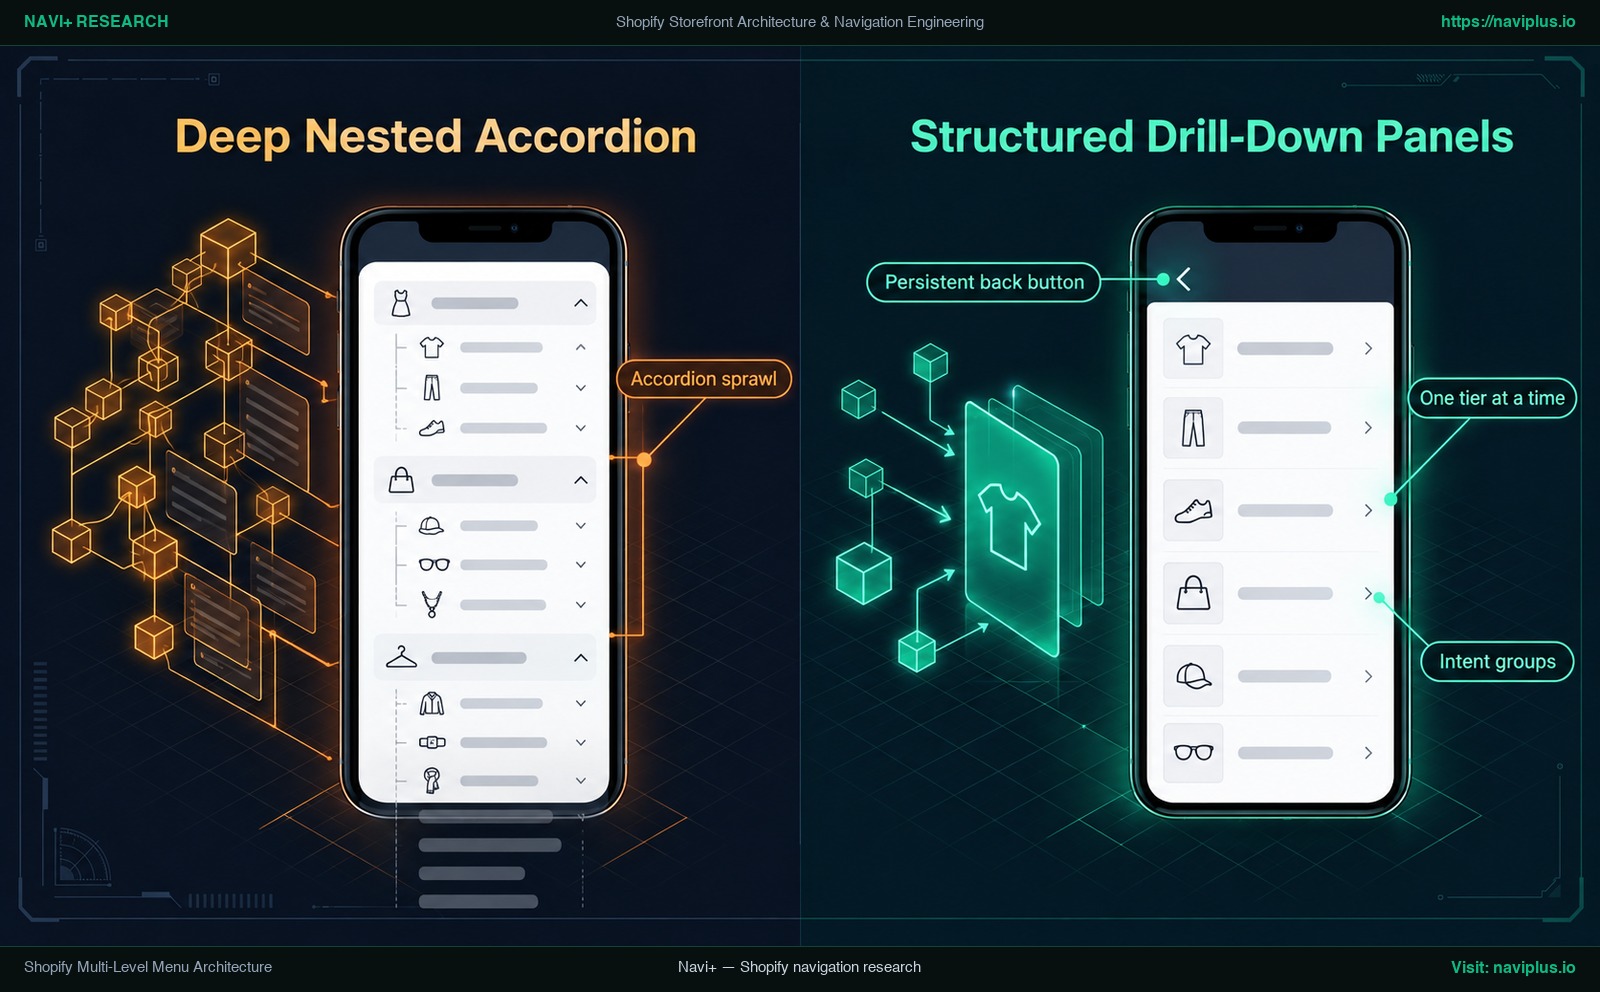
Task: Select the "Intent groups" callout label
Action: (x=1497, y=661)
